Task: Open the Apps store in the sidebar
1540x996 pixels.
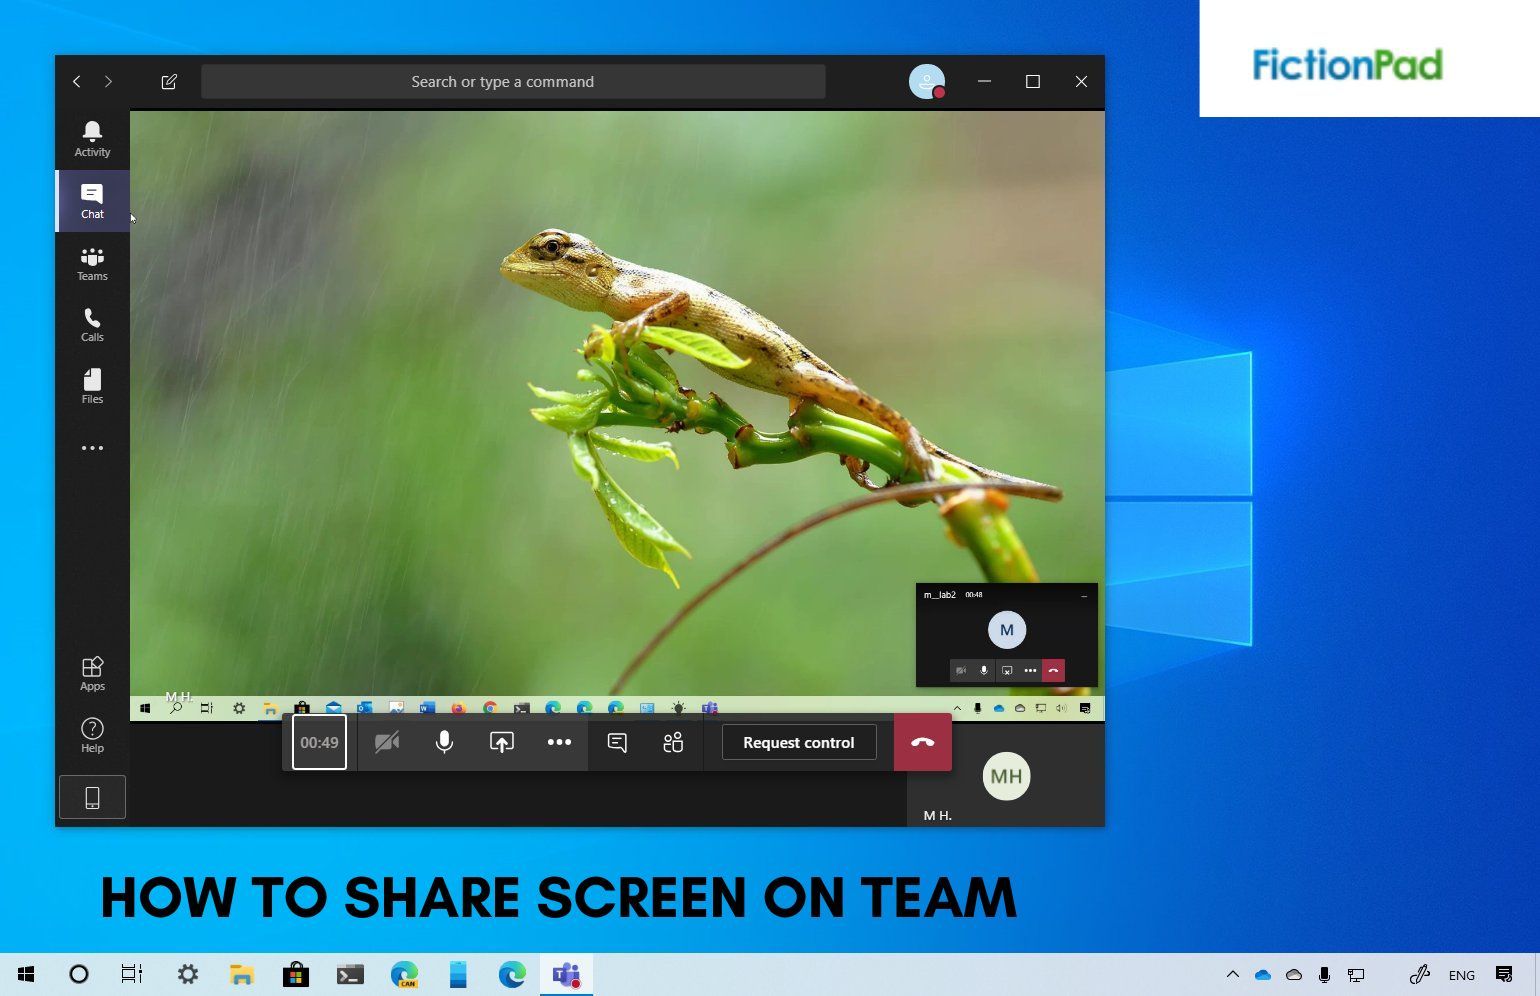Action: coord(92,673)
